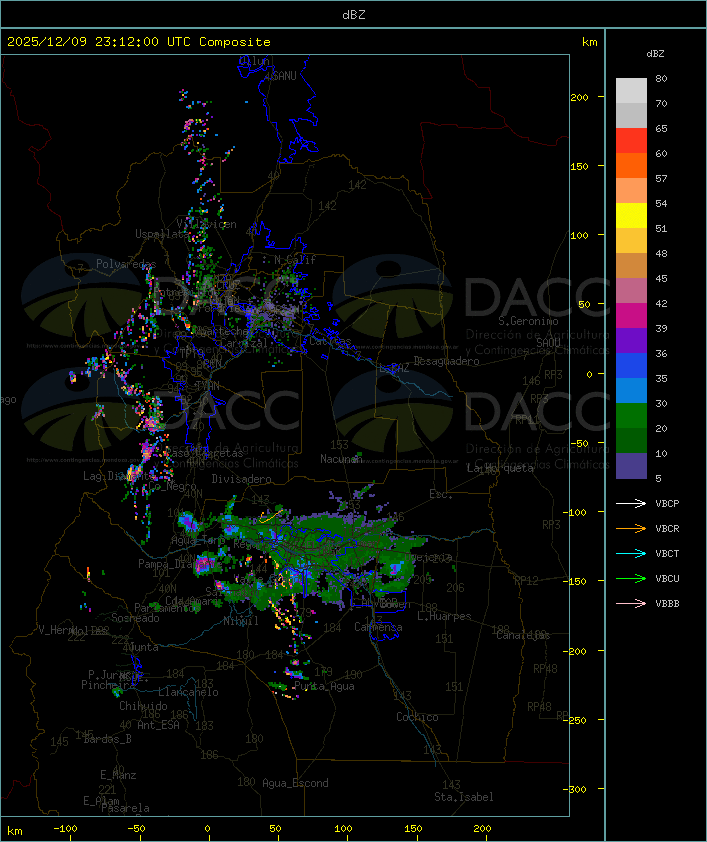Image resolution: width=707 pixels, height=842 pixels.
Task: Pick the purple 36-39 dBZ swatch
Action: coord(631,340)
